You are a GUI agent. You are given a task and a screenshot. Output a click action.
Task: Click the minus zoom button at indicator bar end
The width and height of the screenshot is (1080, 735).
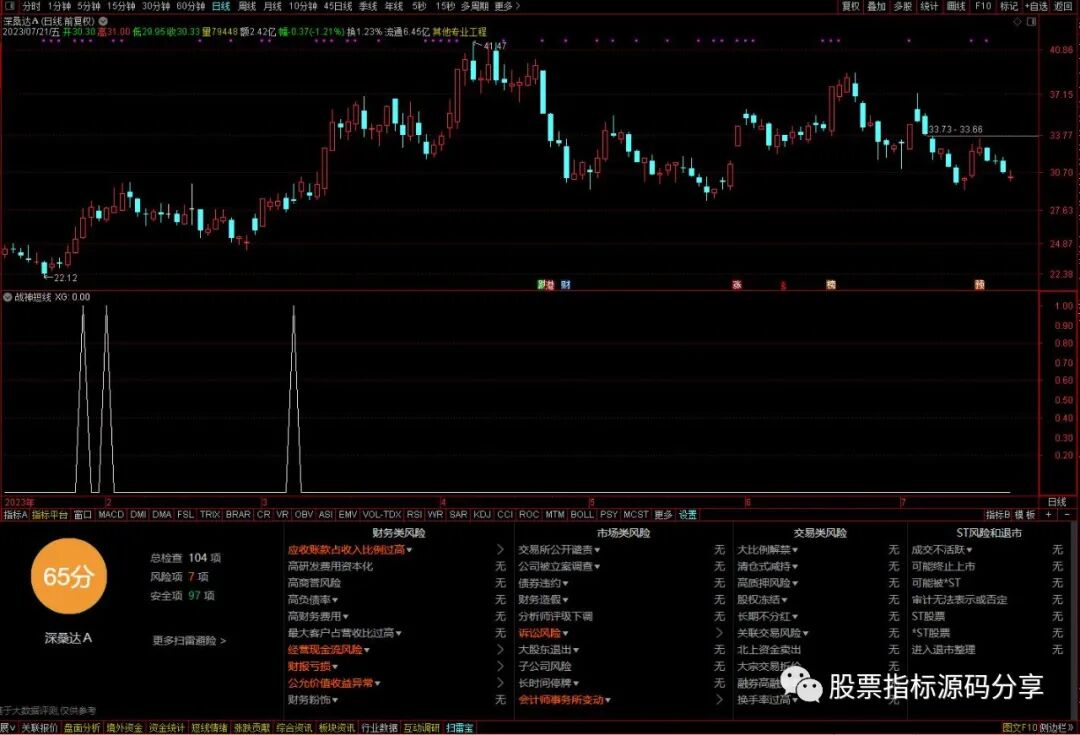coord(1068,515)
